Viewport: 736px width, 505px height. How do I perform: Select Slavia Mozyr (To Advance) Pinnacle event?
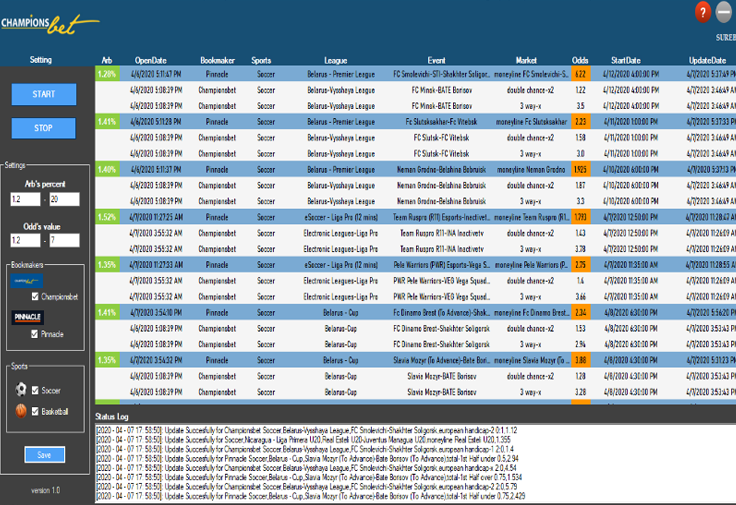[441, 360]
